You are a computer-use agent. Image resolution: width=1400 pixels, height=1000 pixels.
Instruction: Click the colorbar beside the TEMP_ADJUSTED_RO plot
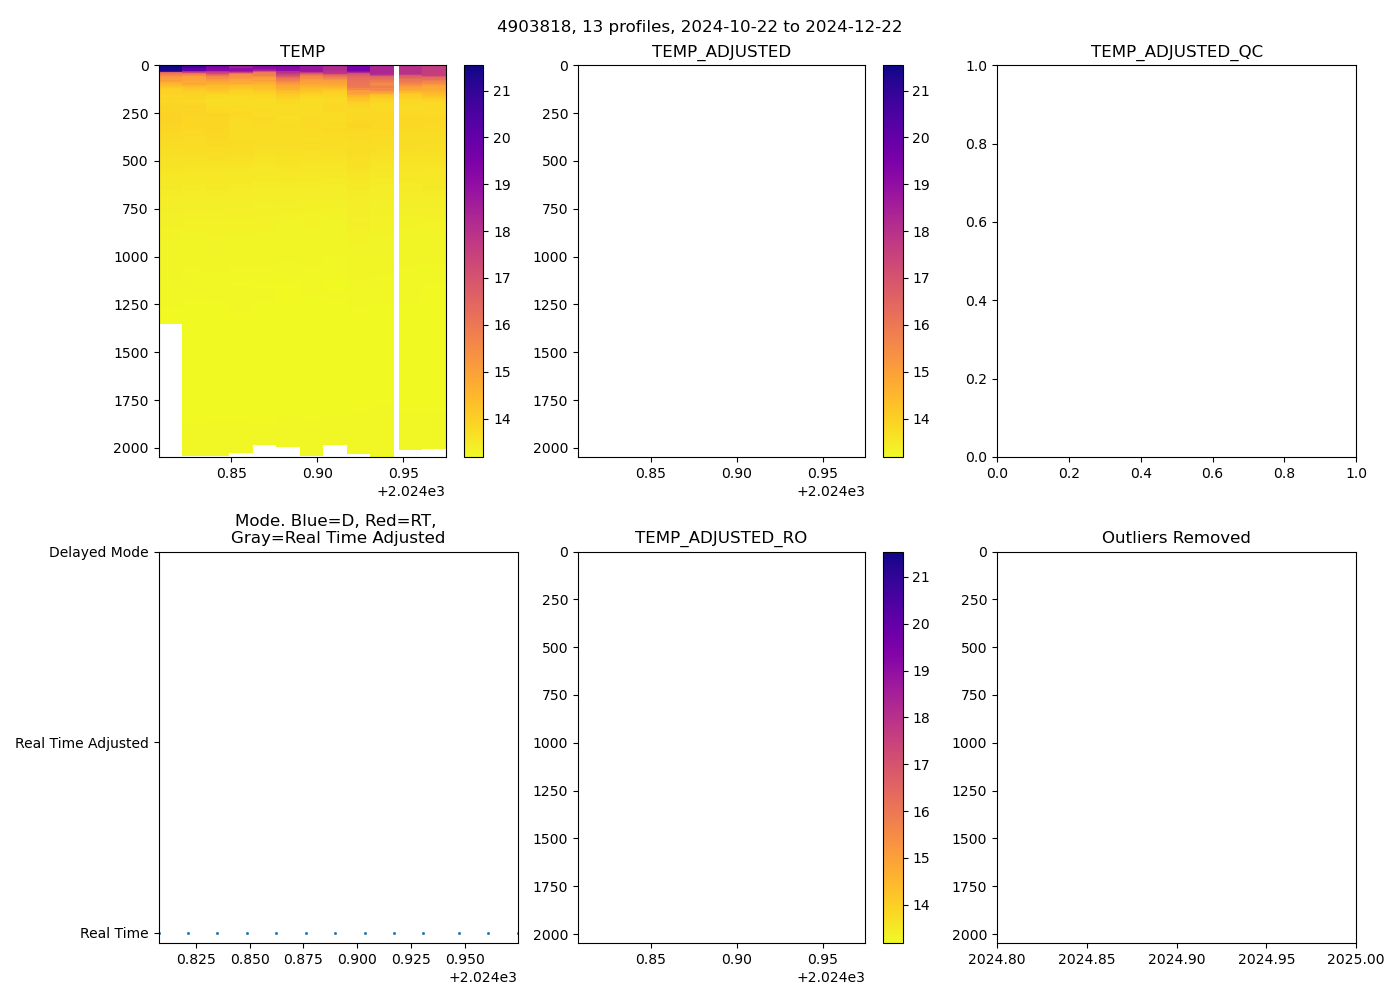(893, 747)
